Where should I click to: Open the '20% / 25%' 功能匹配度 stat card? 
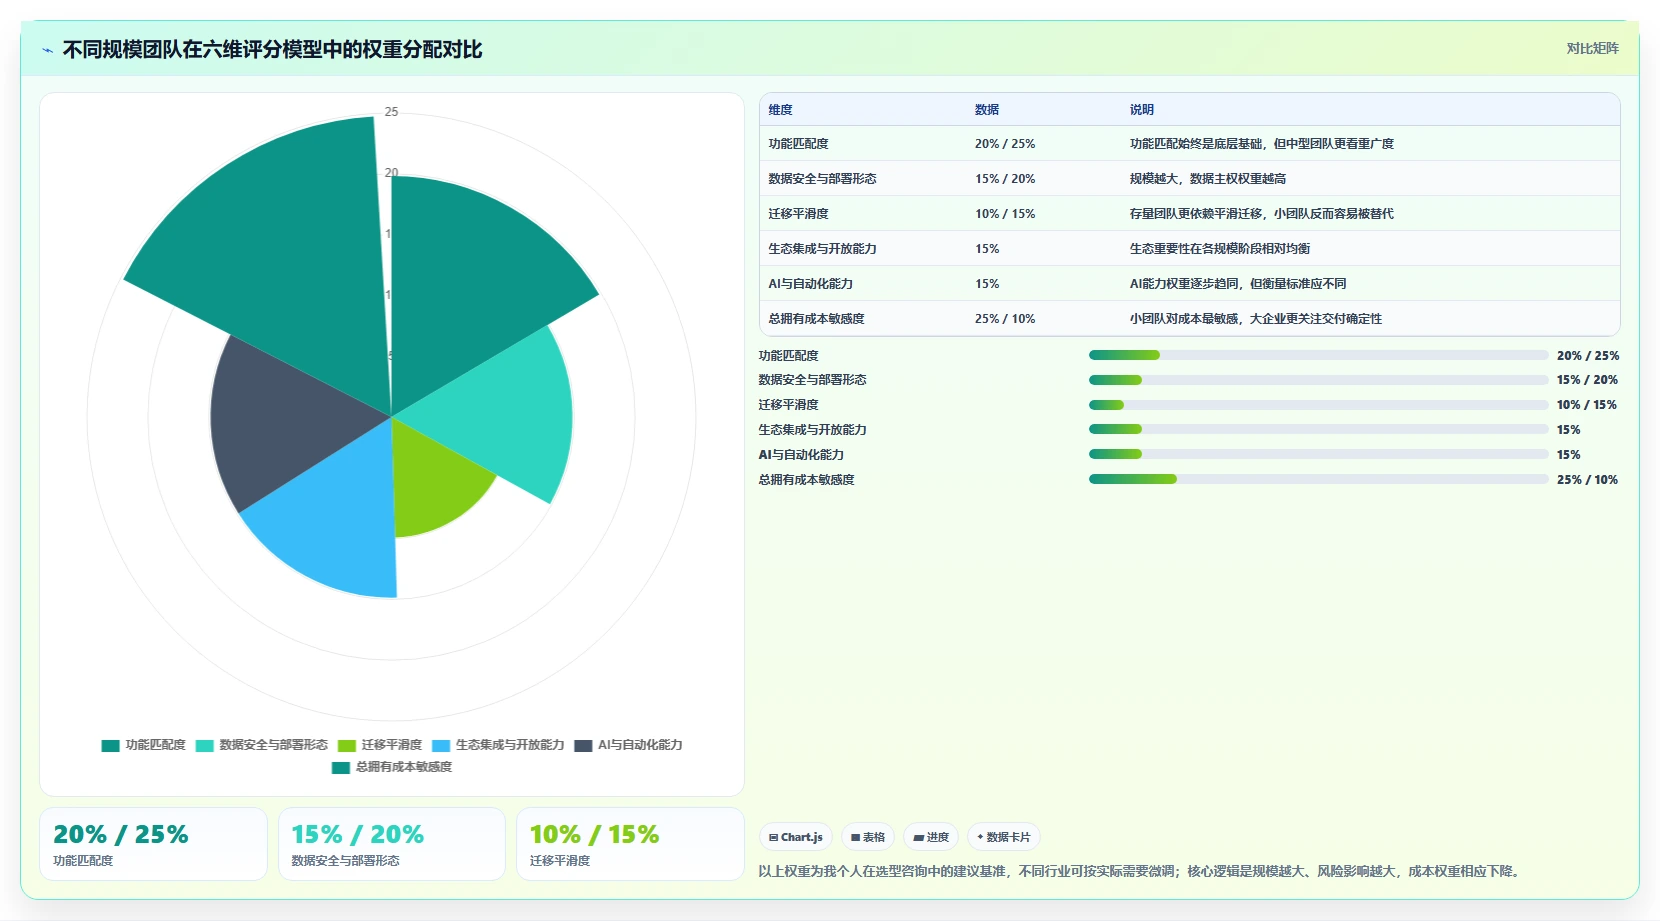[x=153, y=844]
